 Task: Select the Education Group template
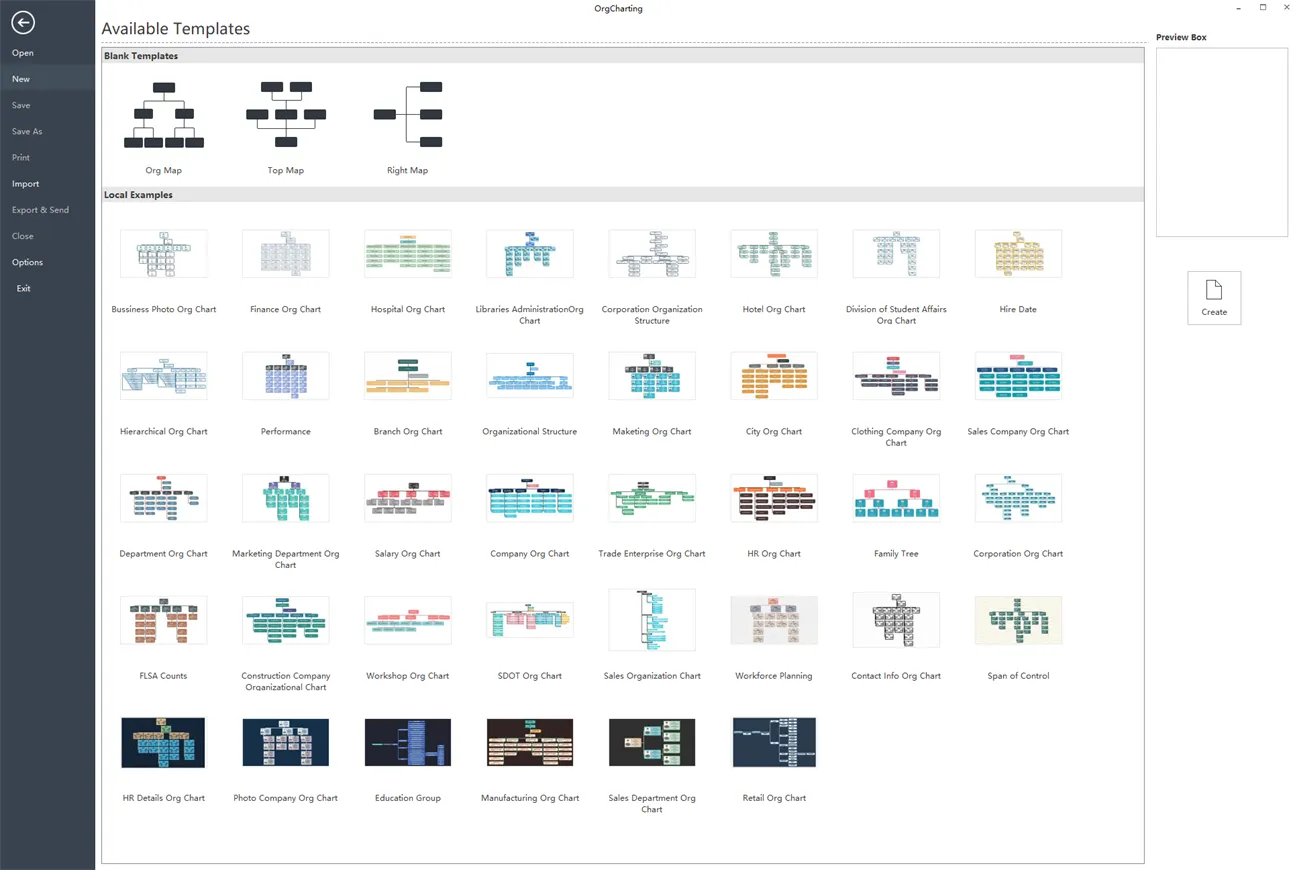coord(407,742)
